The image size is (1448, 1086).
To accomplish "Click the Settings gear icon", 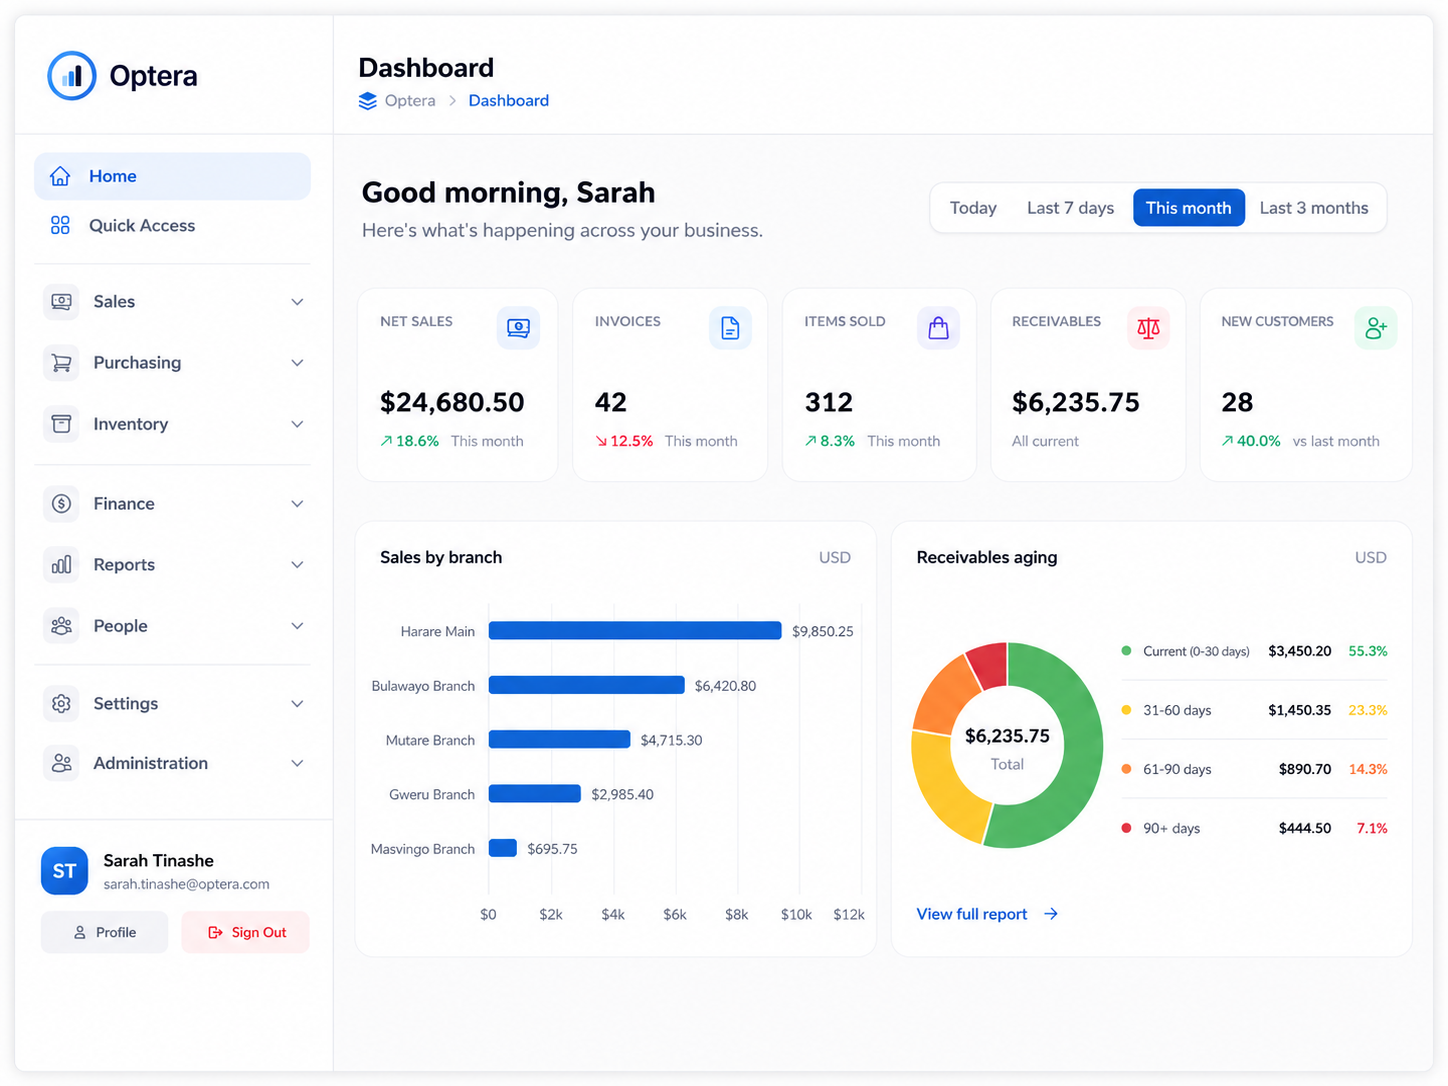I will (x=61, y=704).
